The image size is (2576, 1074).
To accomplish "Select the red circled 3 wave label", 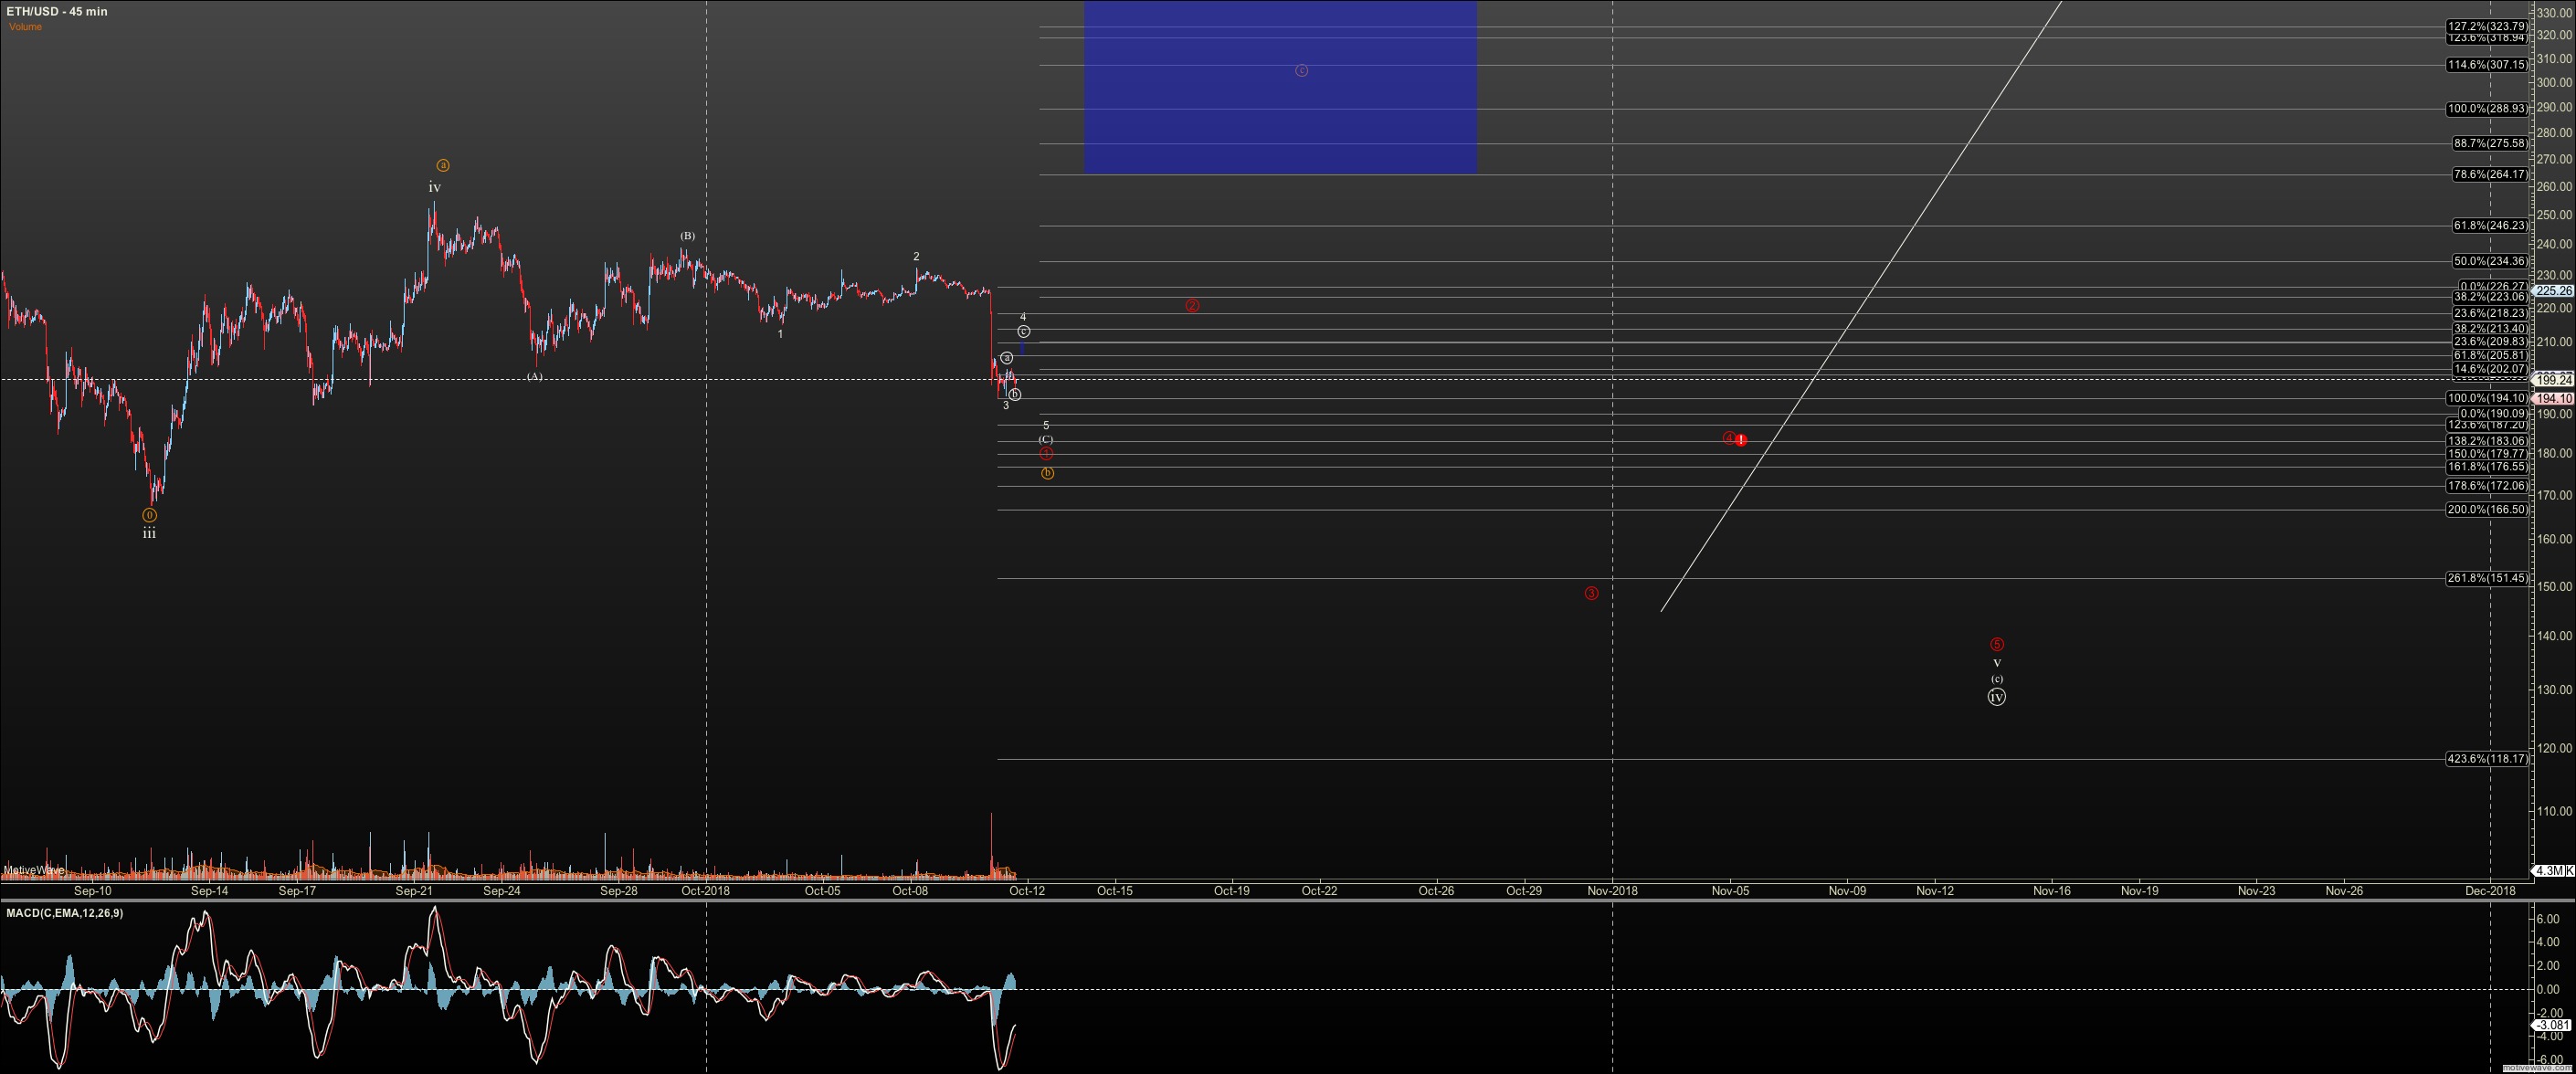I will coord(1591,593).
